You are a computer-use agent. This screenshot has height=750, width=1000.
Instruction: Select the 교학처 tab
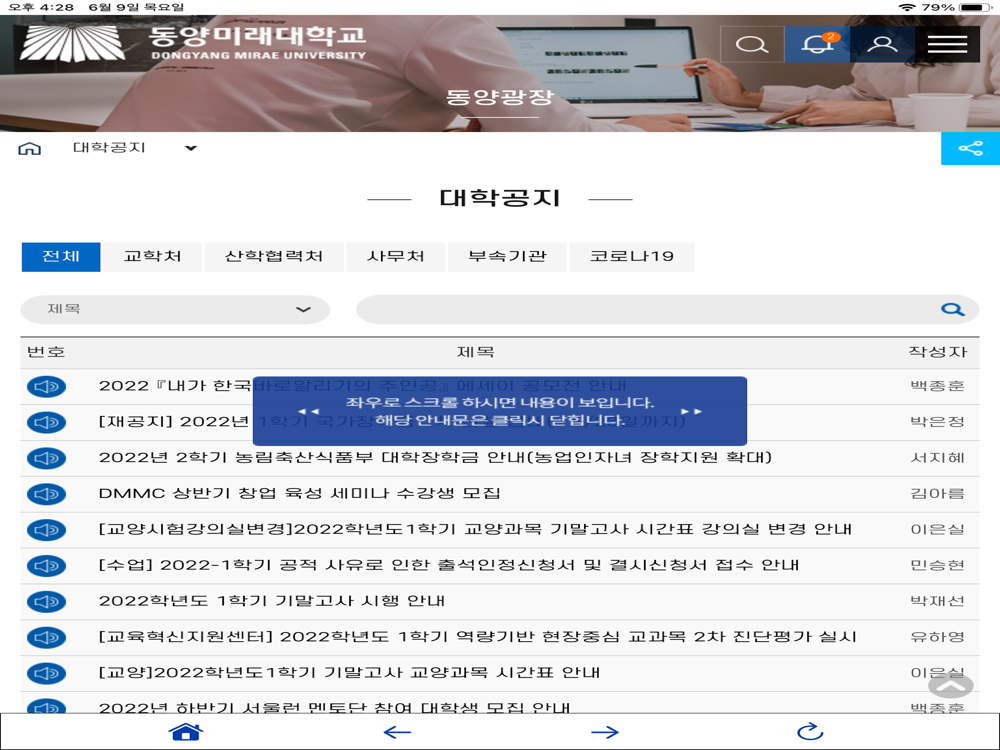[x=152, y=256]
